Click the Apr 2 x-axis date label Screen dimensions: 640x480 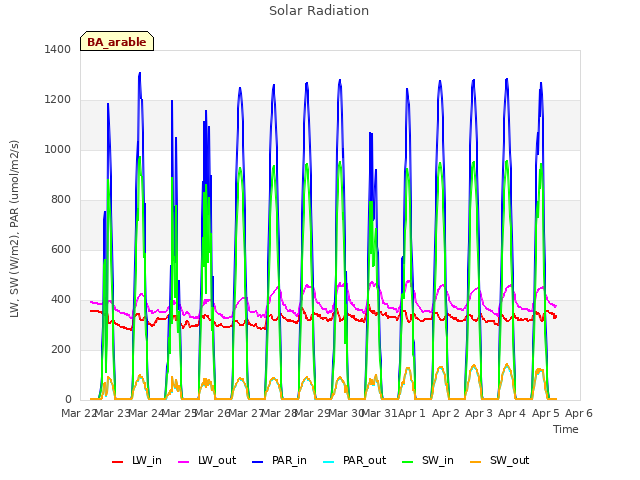(445, 413)
